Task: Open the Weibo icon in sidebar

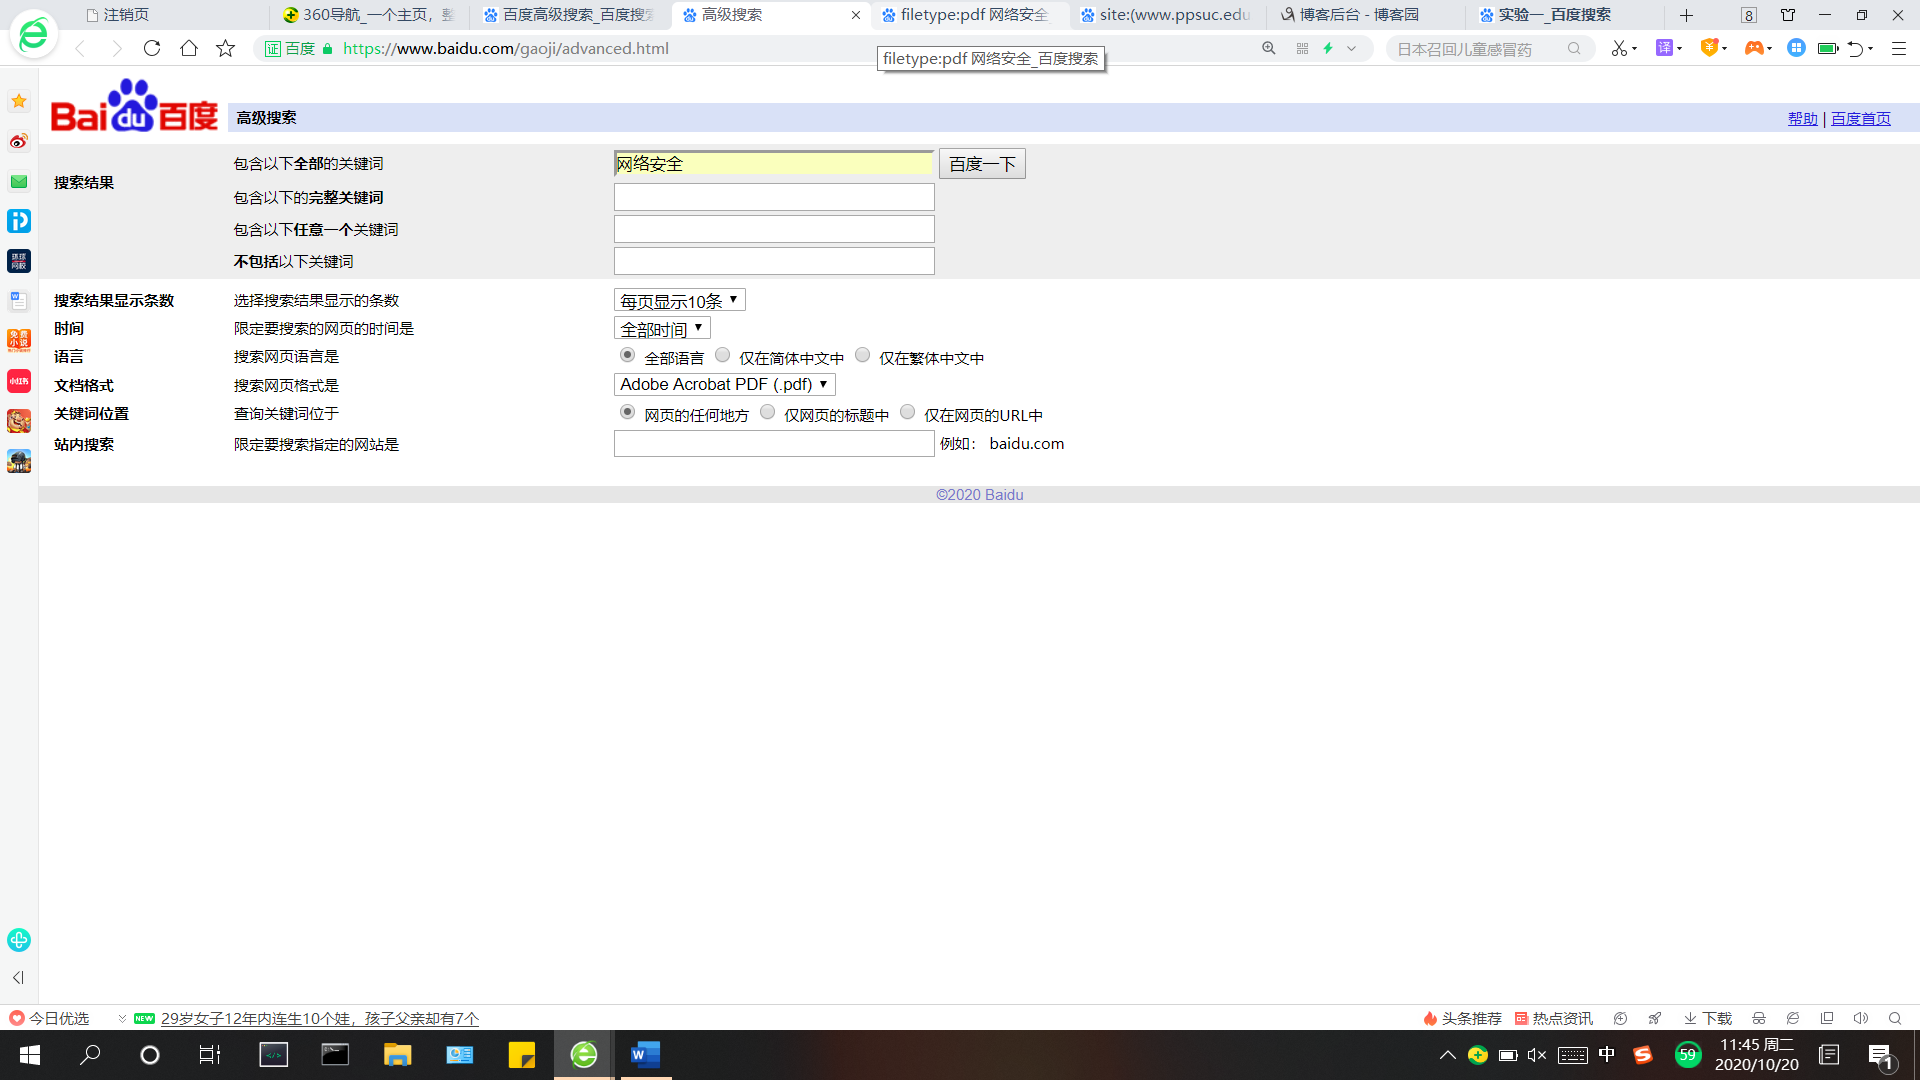Action: tap(19, 141)
